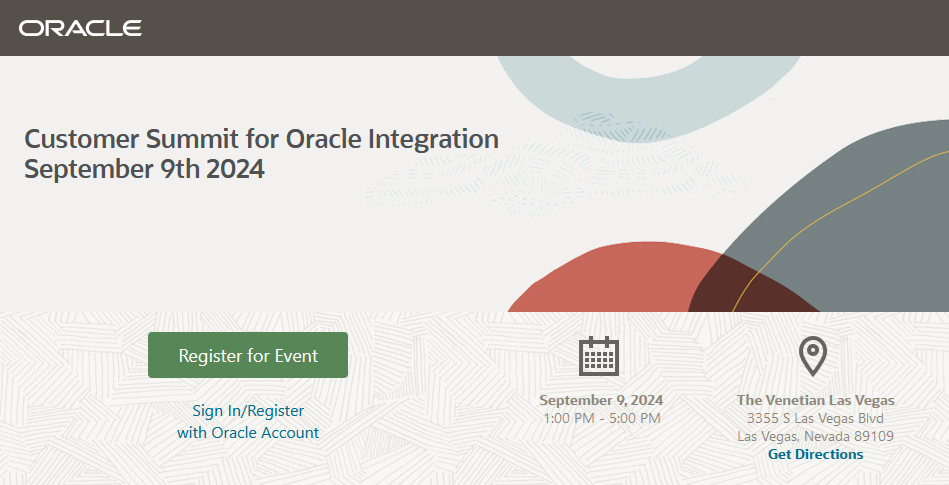The image size is (949, 485).
Task: Click the September 9th 2024 title line
Action: coord(144,169)
